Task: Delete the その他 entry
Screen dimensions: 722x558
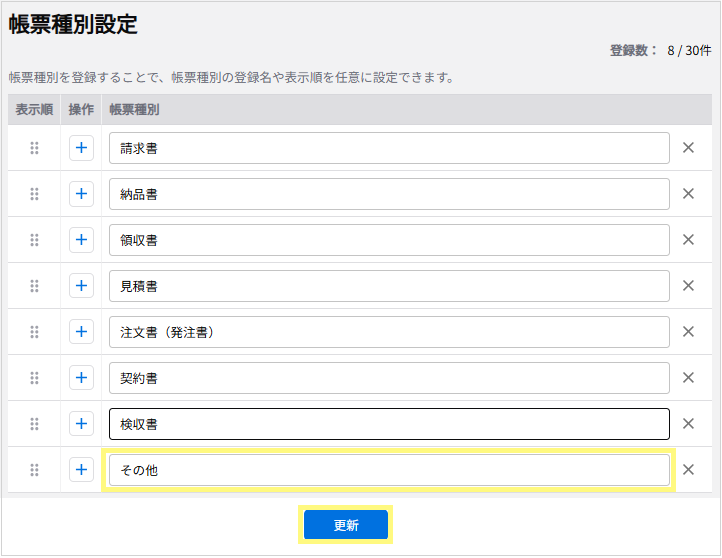Action: coord(688,470)
